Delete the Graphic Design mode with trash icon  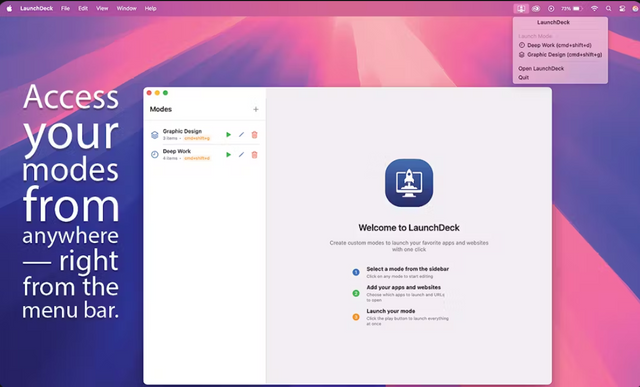pos(254,135)
